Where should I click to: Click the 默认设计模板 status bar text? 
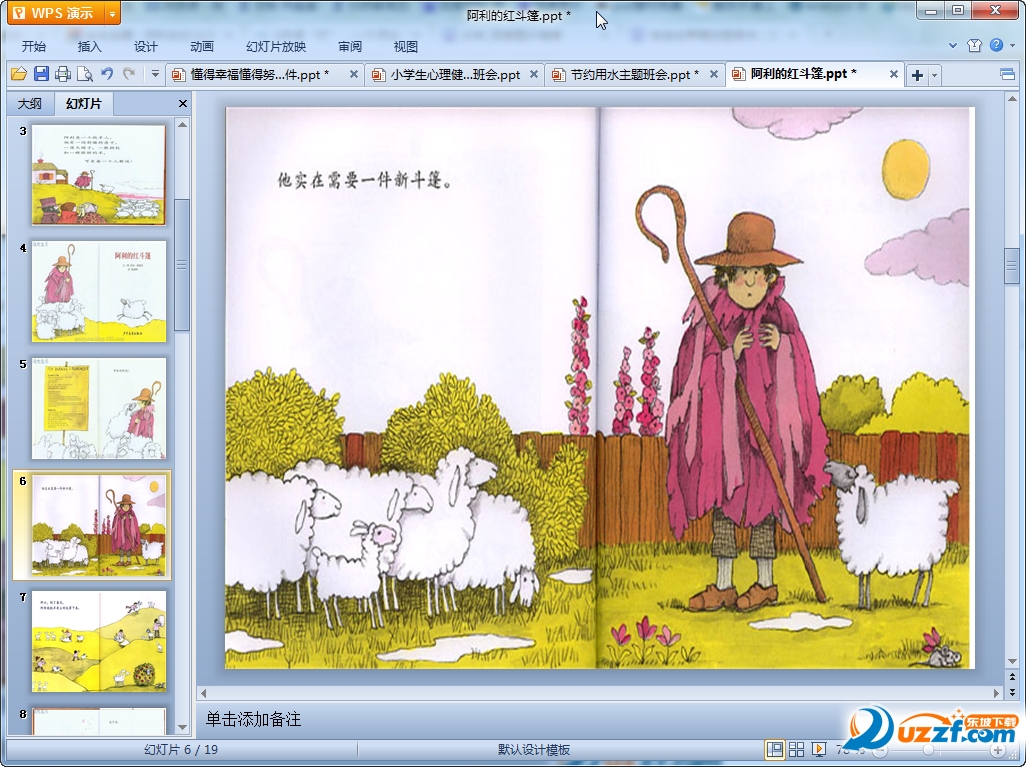click(x=534, y=749)
